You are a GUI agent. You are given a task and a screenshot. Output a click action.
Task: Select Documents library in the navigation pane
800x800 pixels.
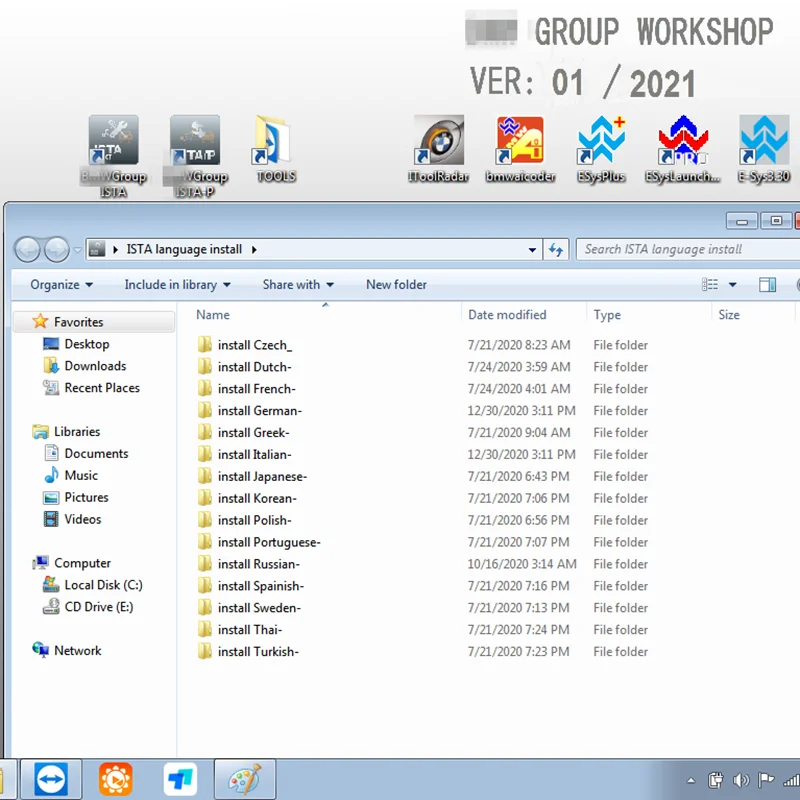(x=96, y=454)
